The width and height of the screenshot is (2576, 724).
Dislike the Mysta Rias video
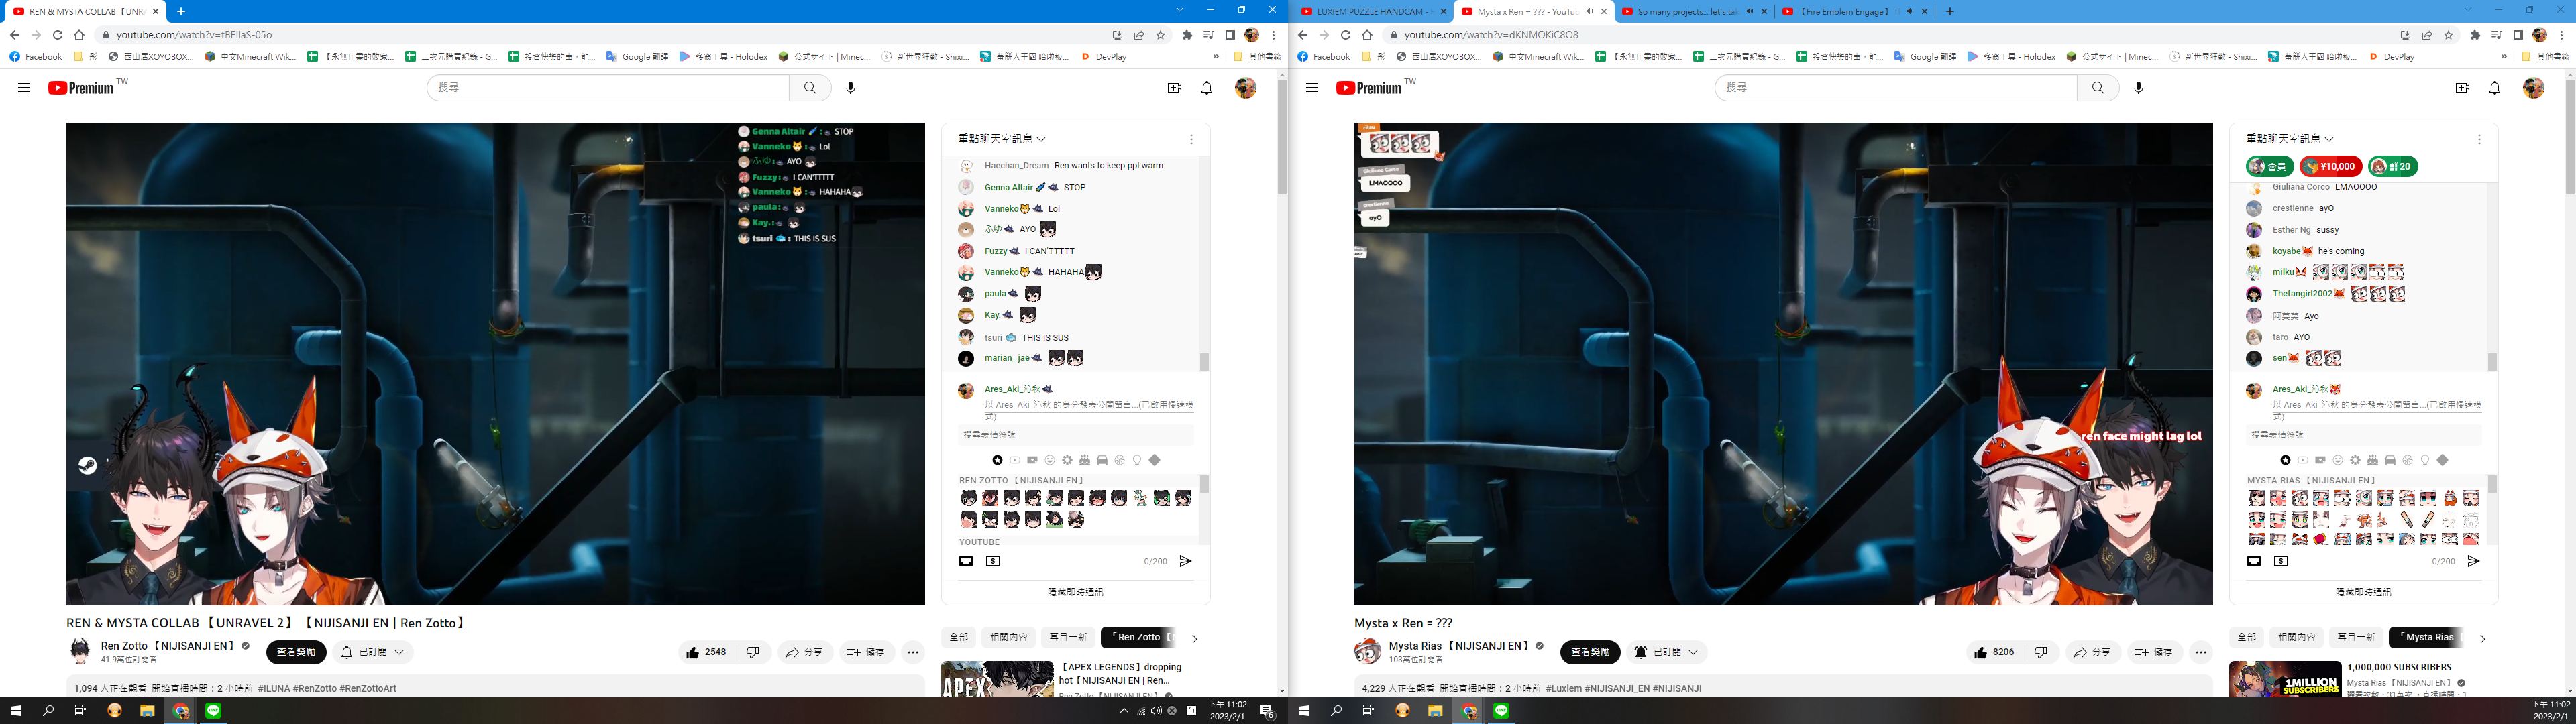[2041, 652]
